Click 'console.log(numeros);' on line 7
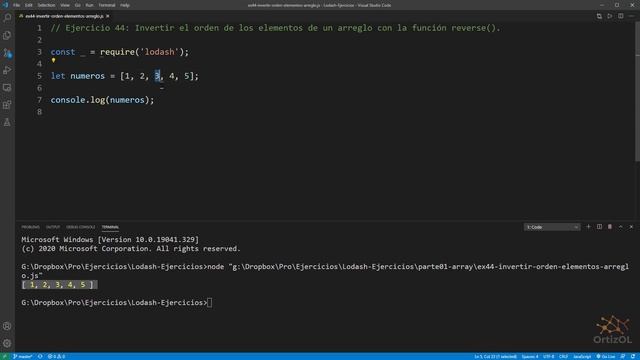640x360 pixels. coord(102,100)
